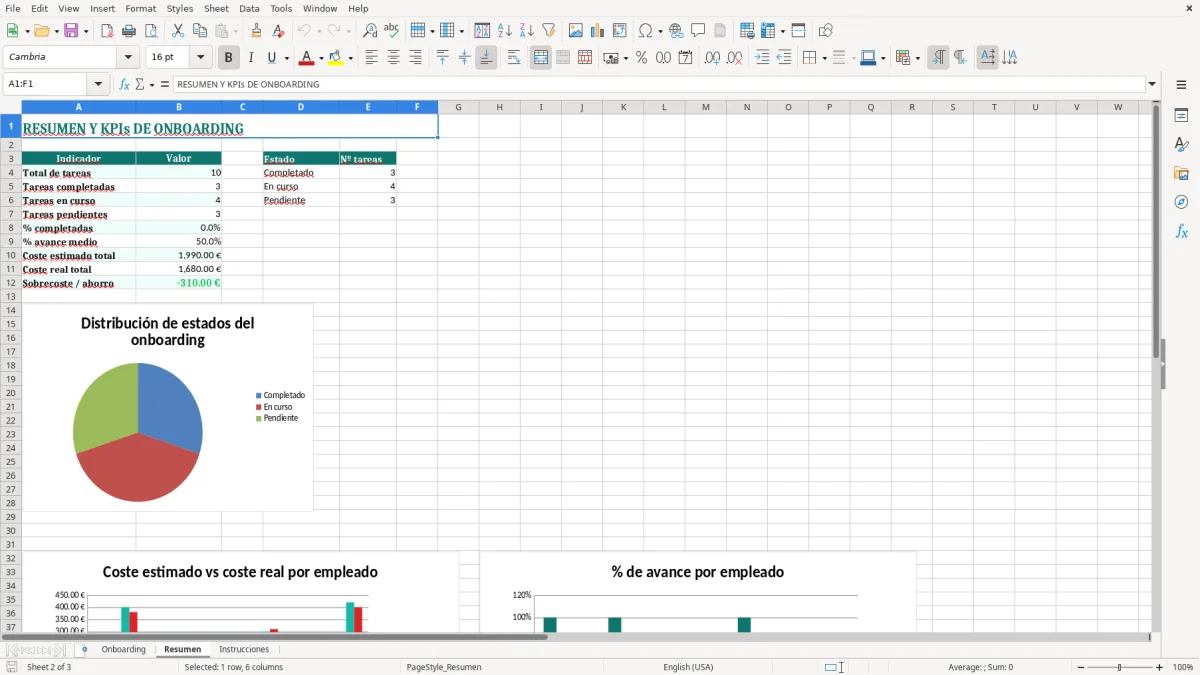Click the zoom slider in the status bar
The width and height of the screenshot is (1200, 675).
tap(1120, 667)
